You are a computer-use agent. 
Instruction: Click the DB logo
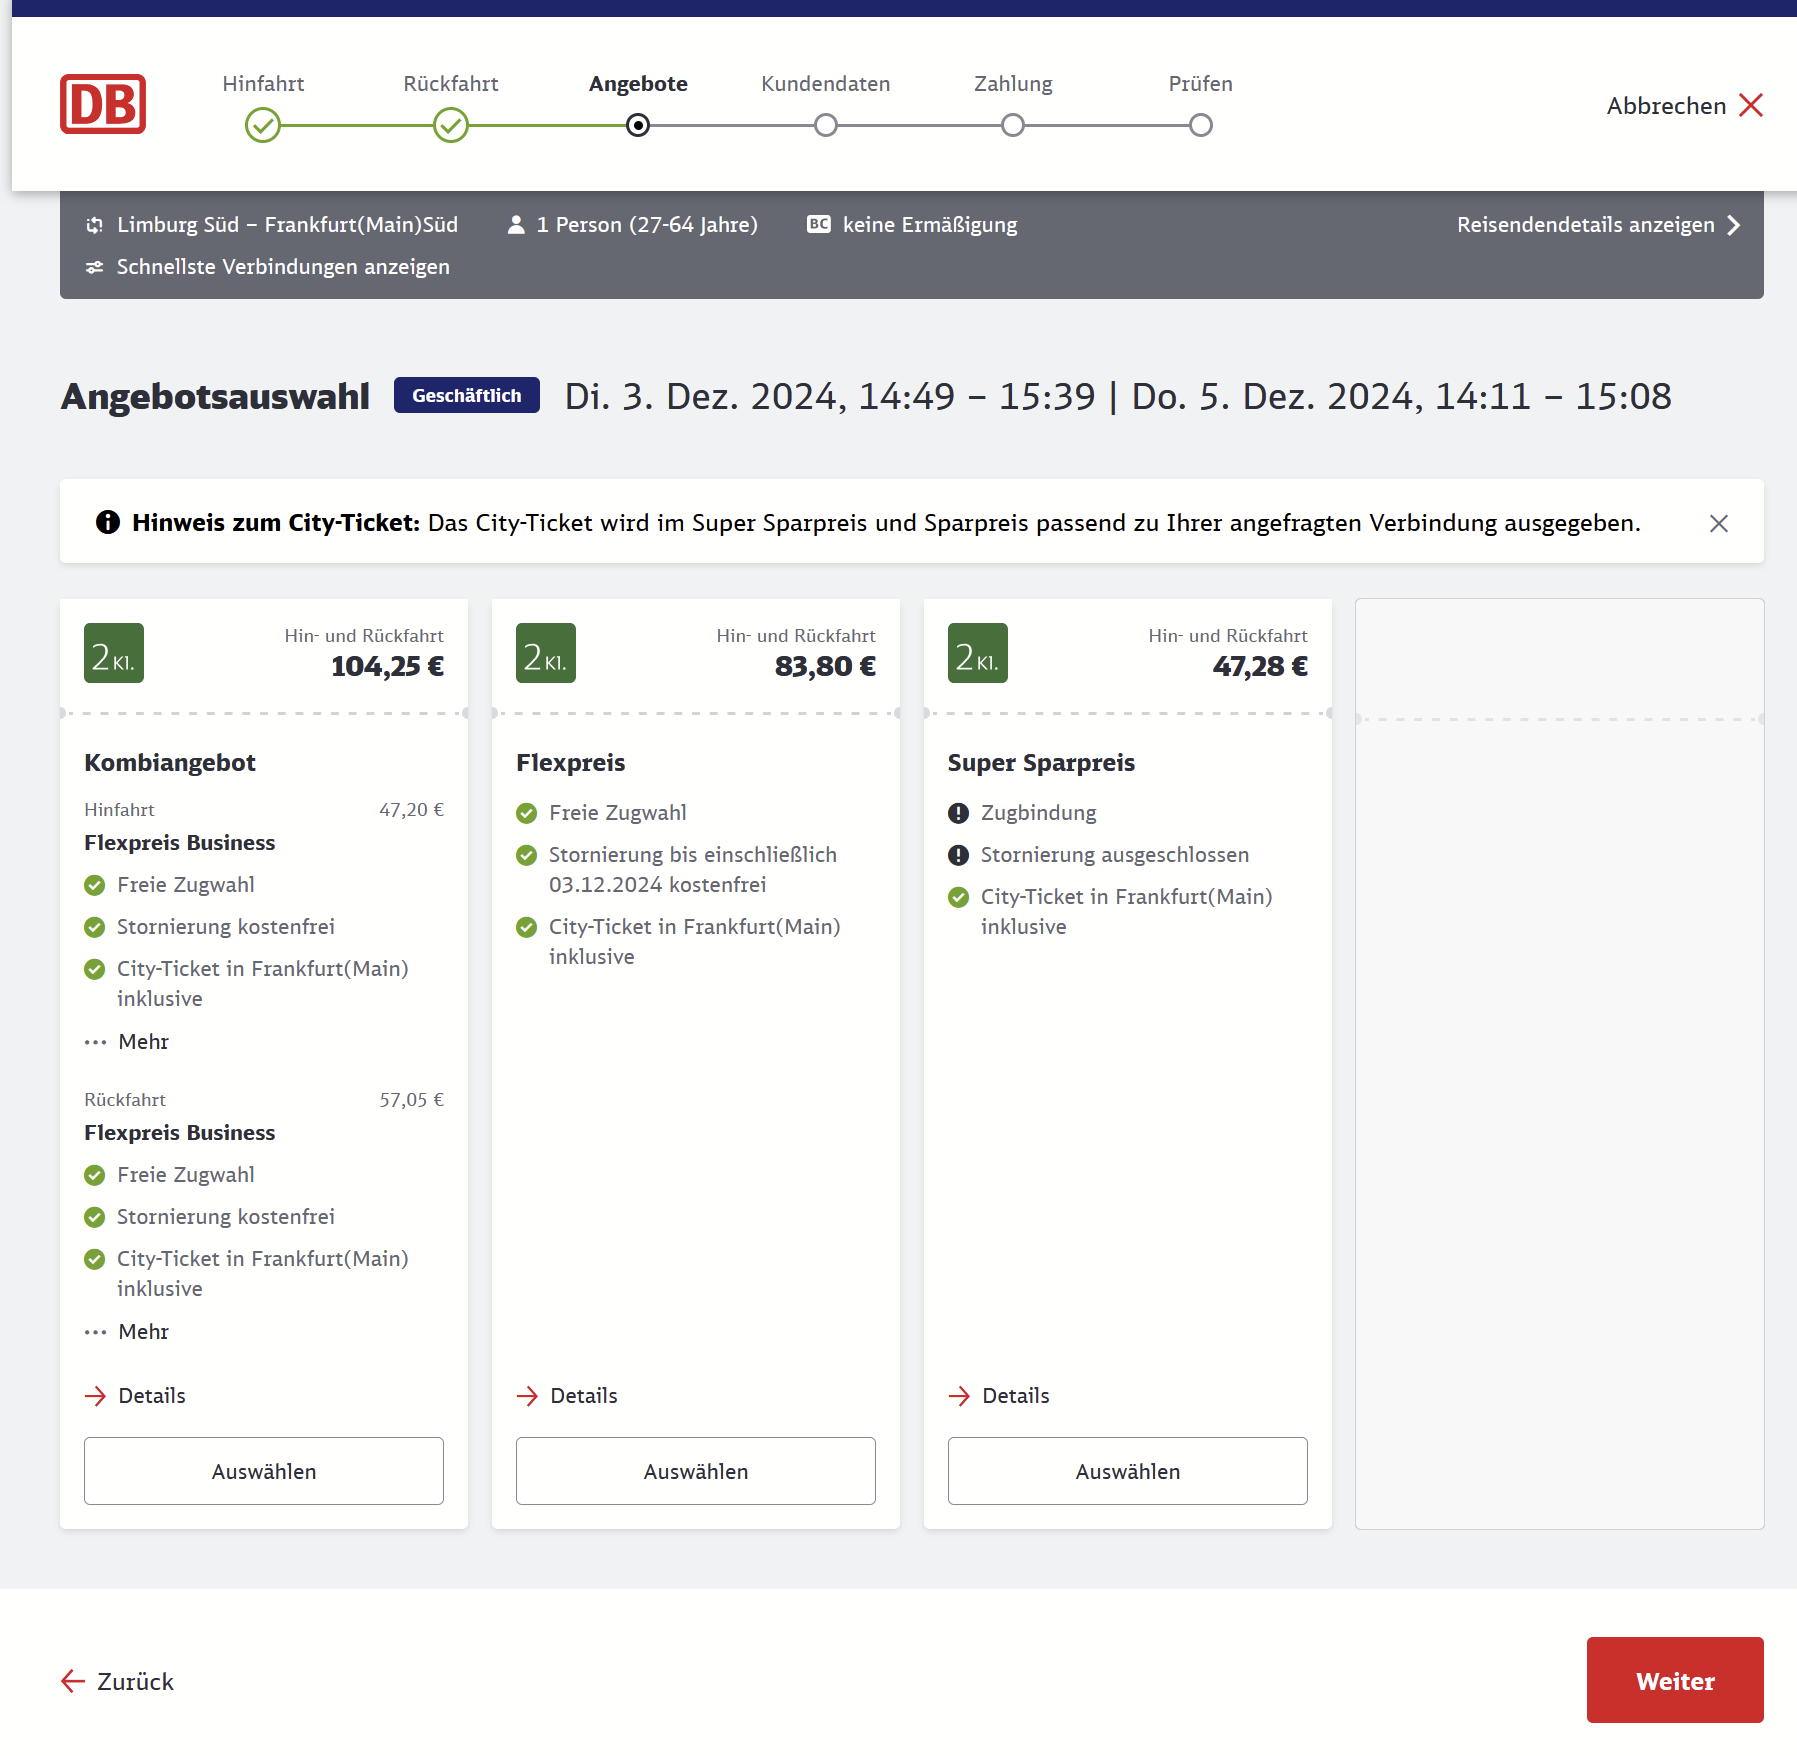pyautogui.click(x=103, y=104)
